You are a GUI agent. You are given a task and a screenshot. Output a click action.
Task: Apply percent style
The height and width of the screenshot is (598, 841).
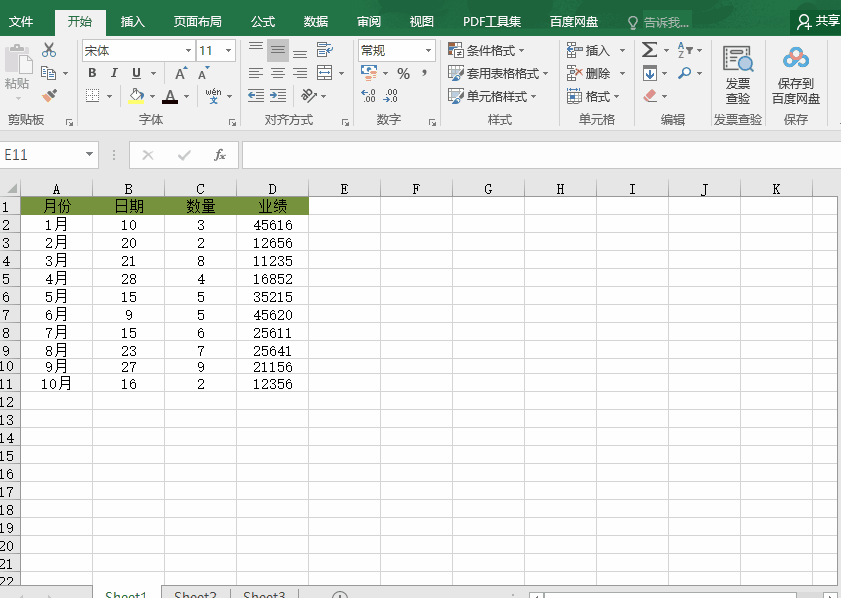403,73
